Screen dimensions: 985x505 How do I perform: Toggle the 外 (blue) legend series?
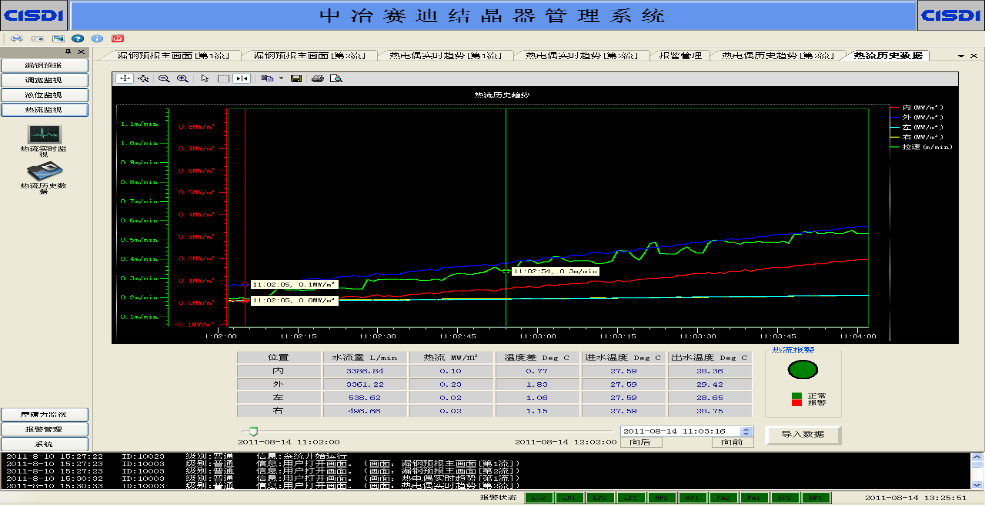(x=917, y=117)
